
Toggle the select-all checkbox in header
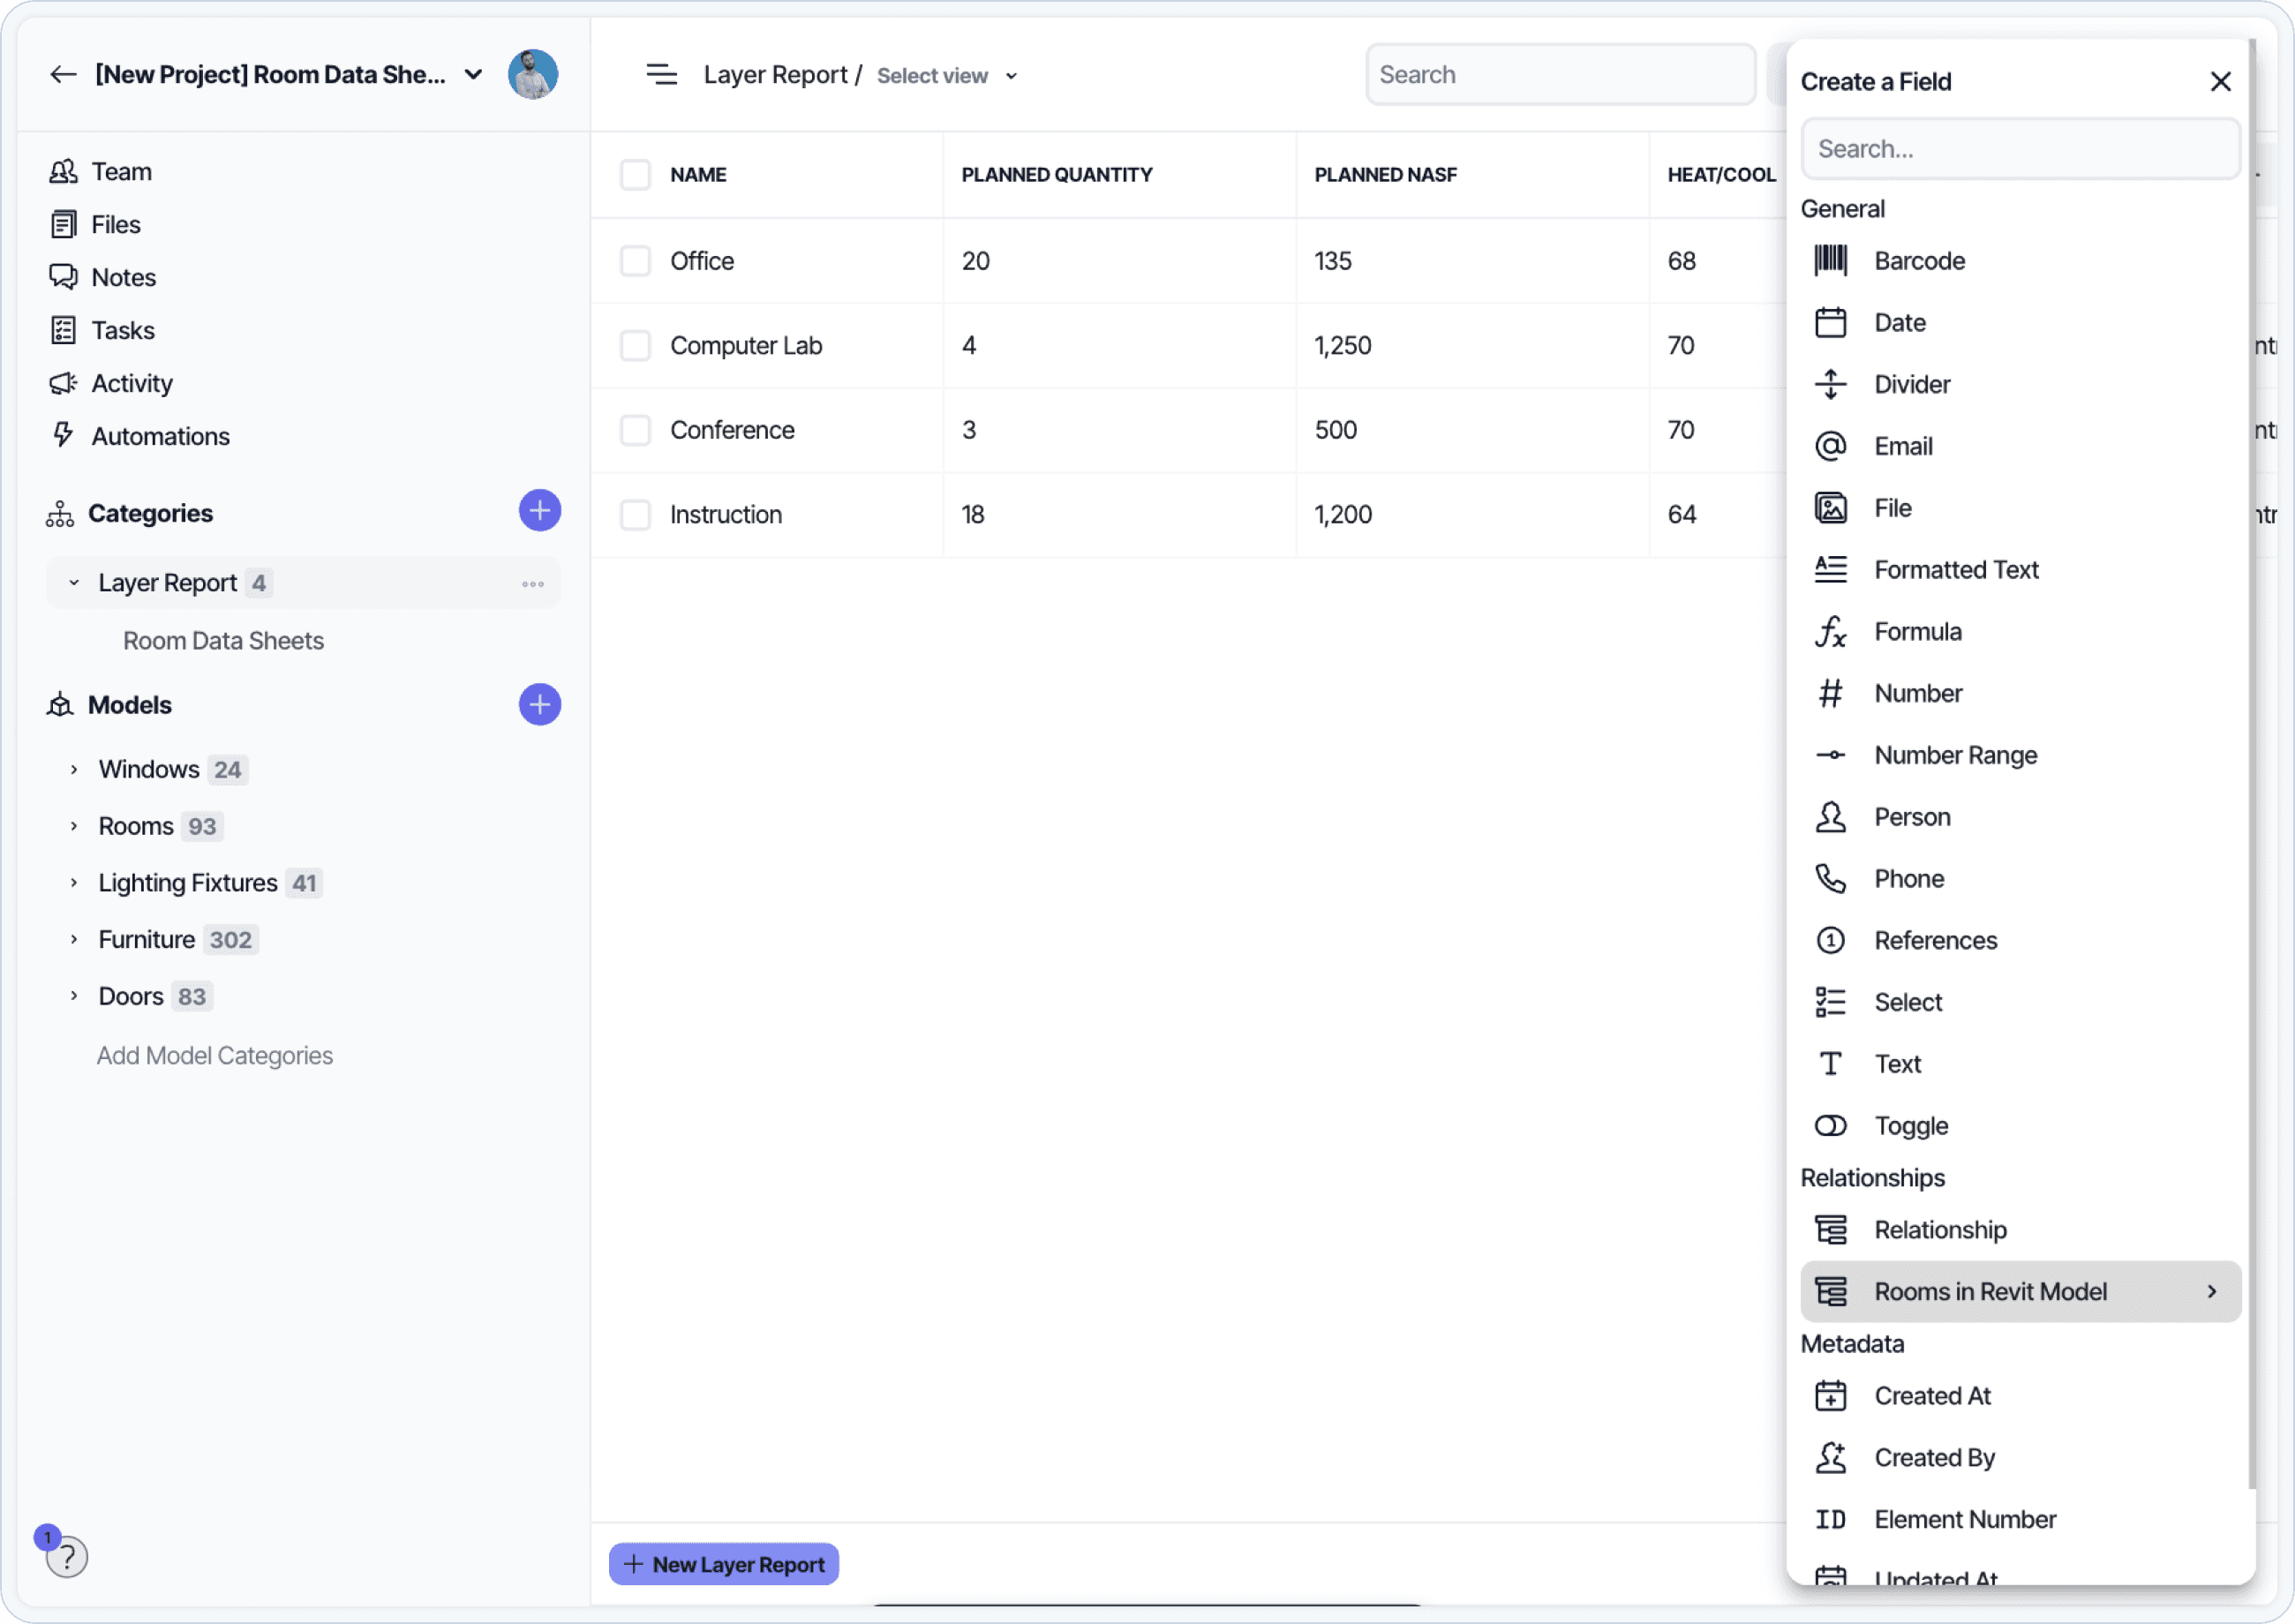[x=635, y=175]
